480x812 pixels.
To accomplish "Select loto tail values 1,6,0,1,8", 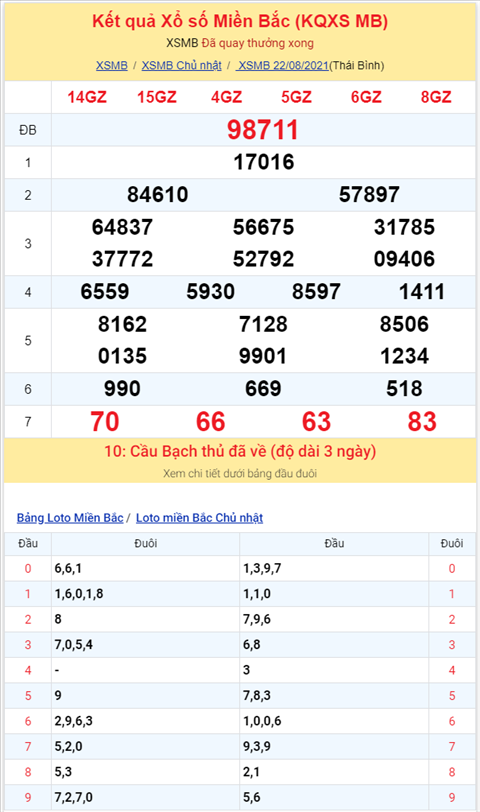I will point(79,594).
